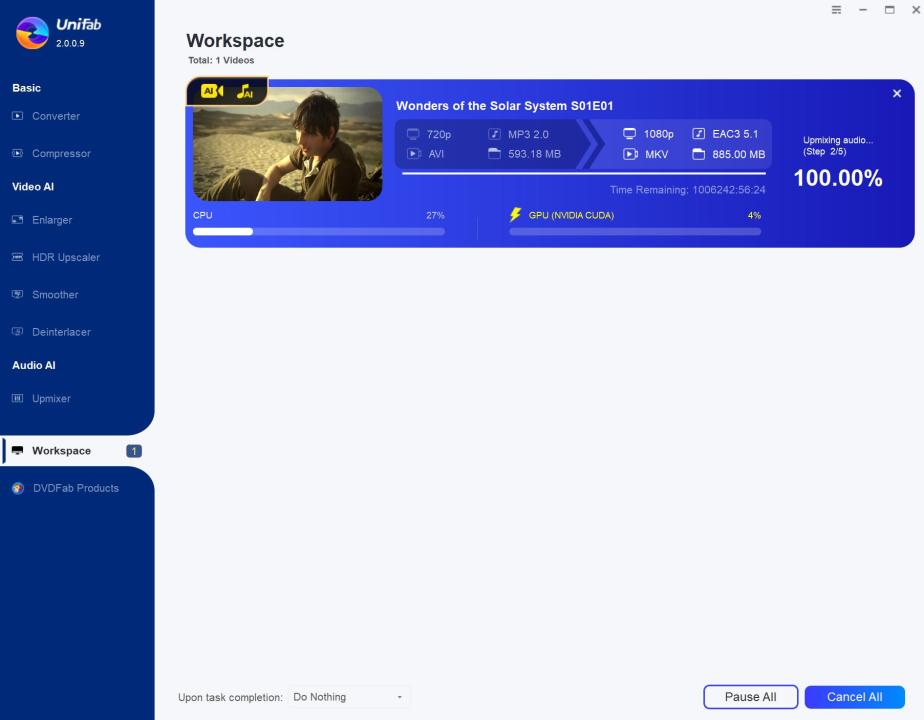Open the Upmixer audio icon
The image size is (924, 720).
(x=18, y=398)
